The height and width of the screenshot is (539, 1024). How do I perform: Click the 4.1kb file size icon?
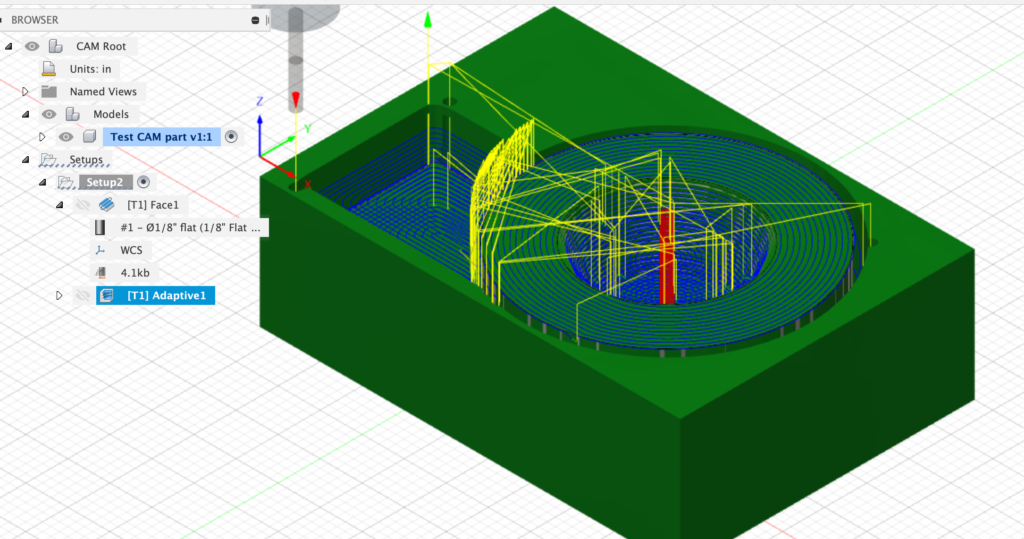[x=99, y=272]
